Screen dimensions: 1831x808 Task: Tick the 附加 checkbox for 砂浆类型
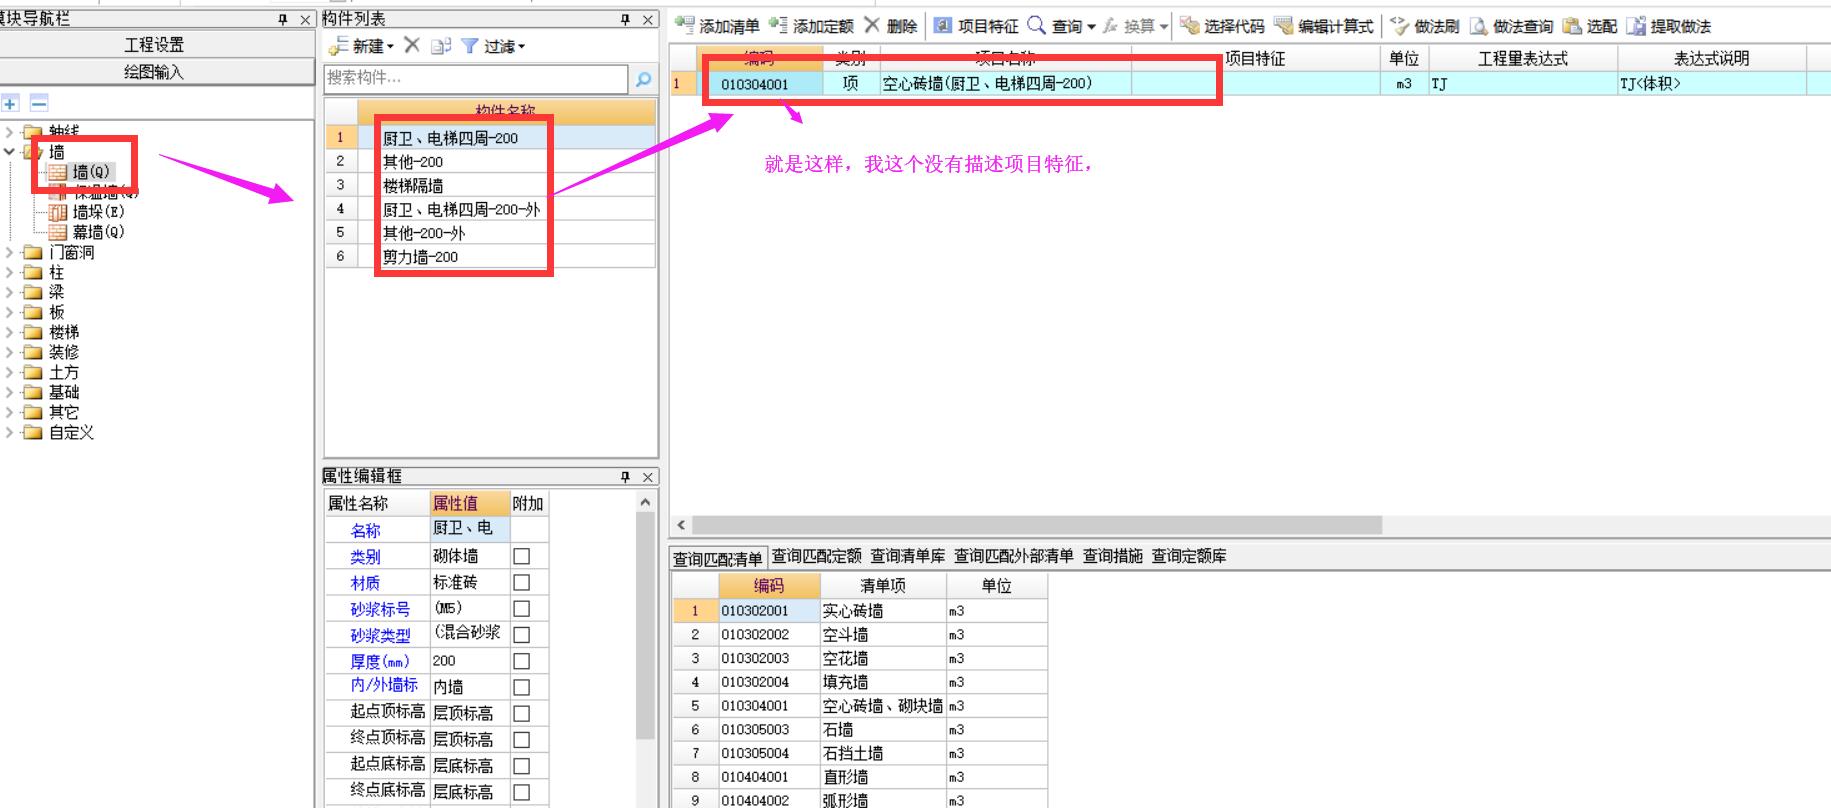[x=521, y=634]
